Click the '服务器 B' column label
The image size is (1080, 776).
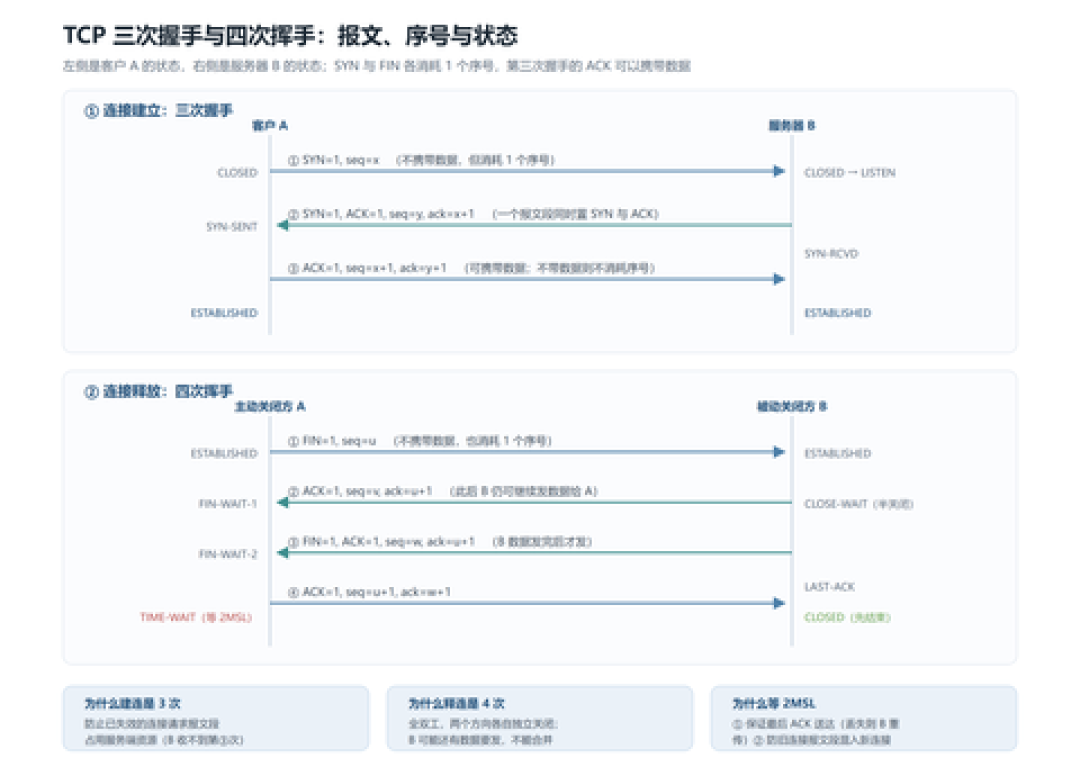coord(791,125)
